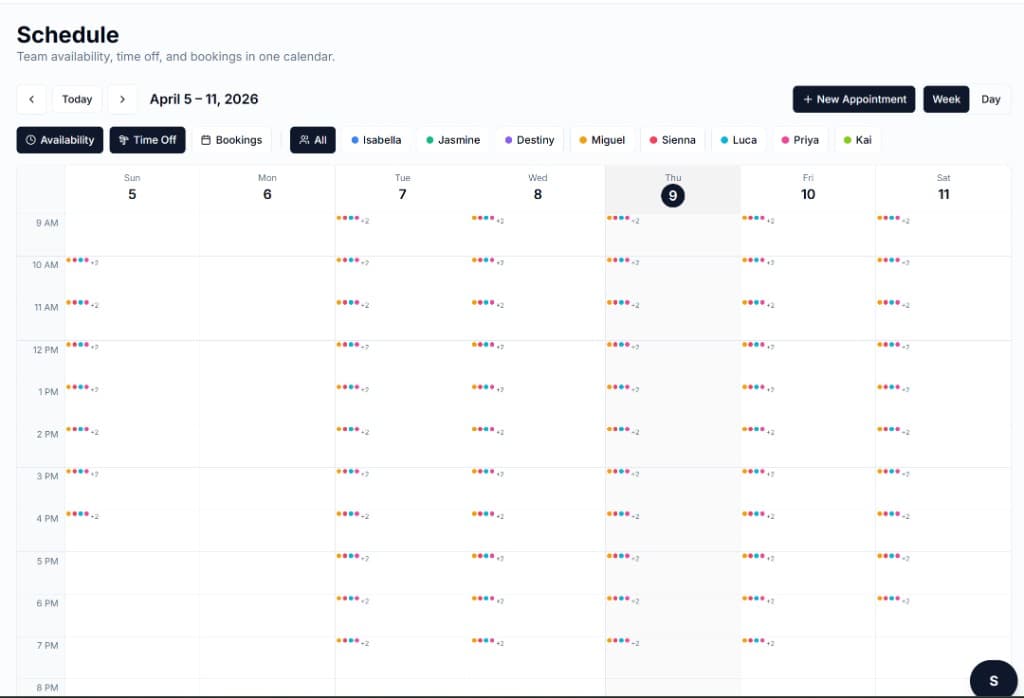Open the Bookings filter via its calendar icon
1024x698 pixels.
208,140
